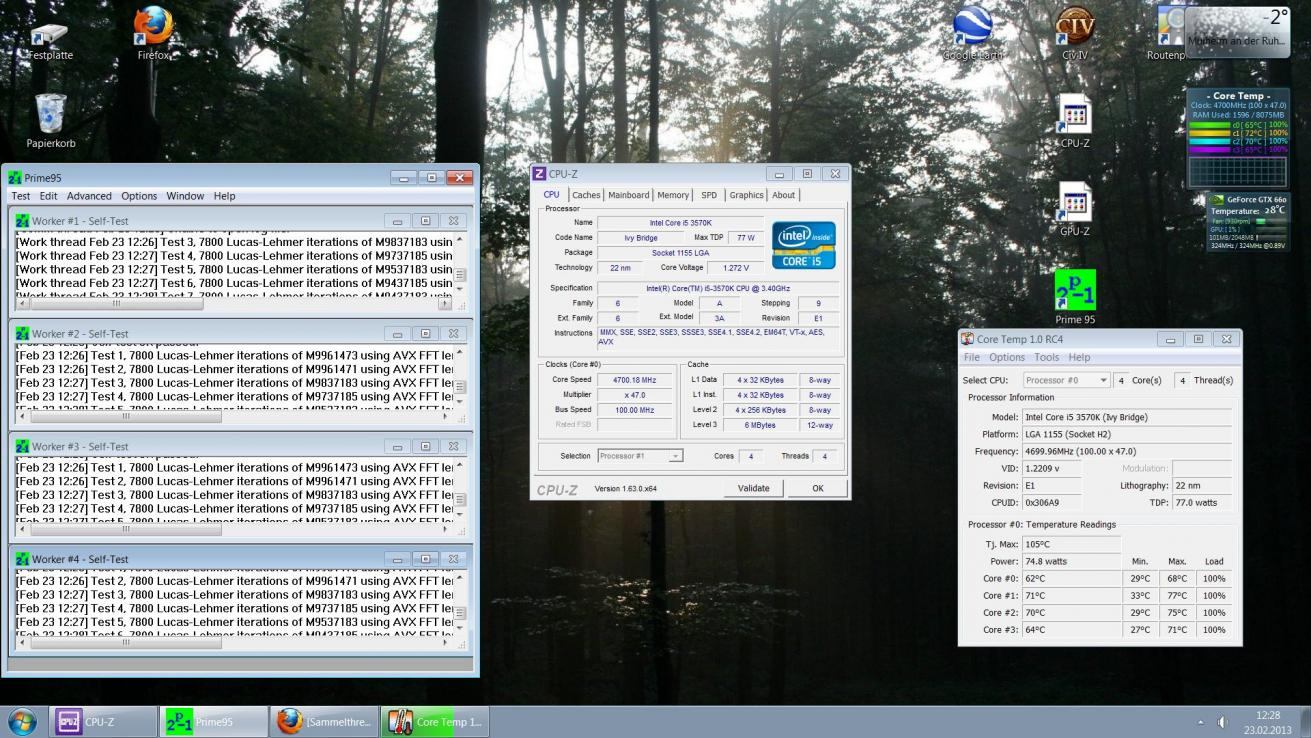The width and height of the screenshot is (1311, 738).
Task: Open the Papierkorb recycle bin
Action: click(50, 122)
